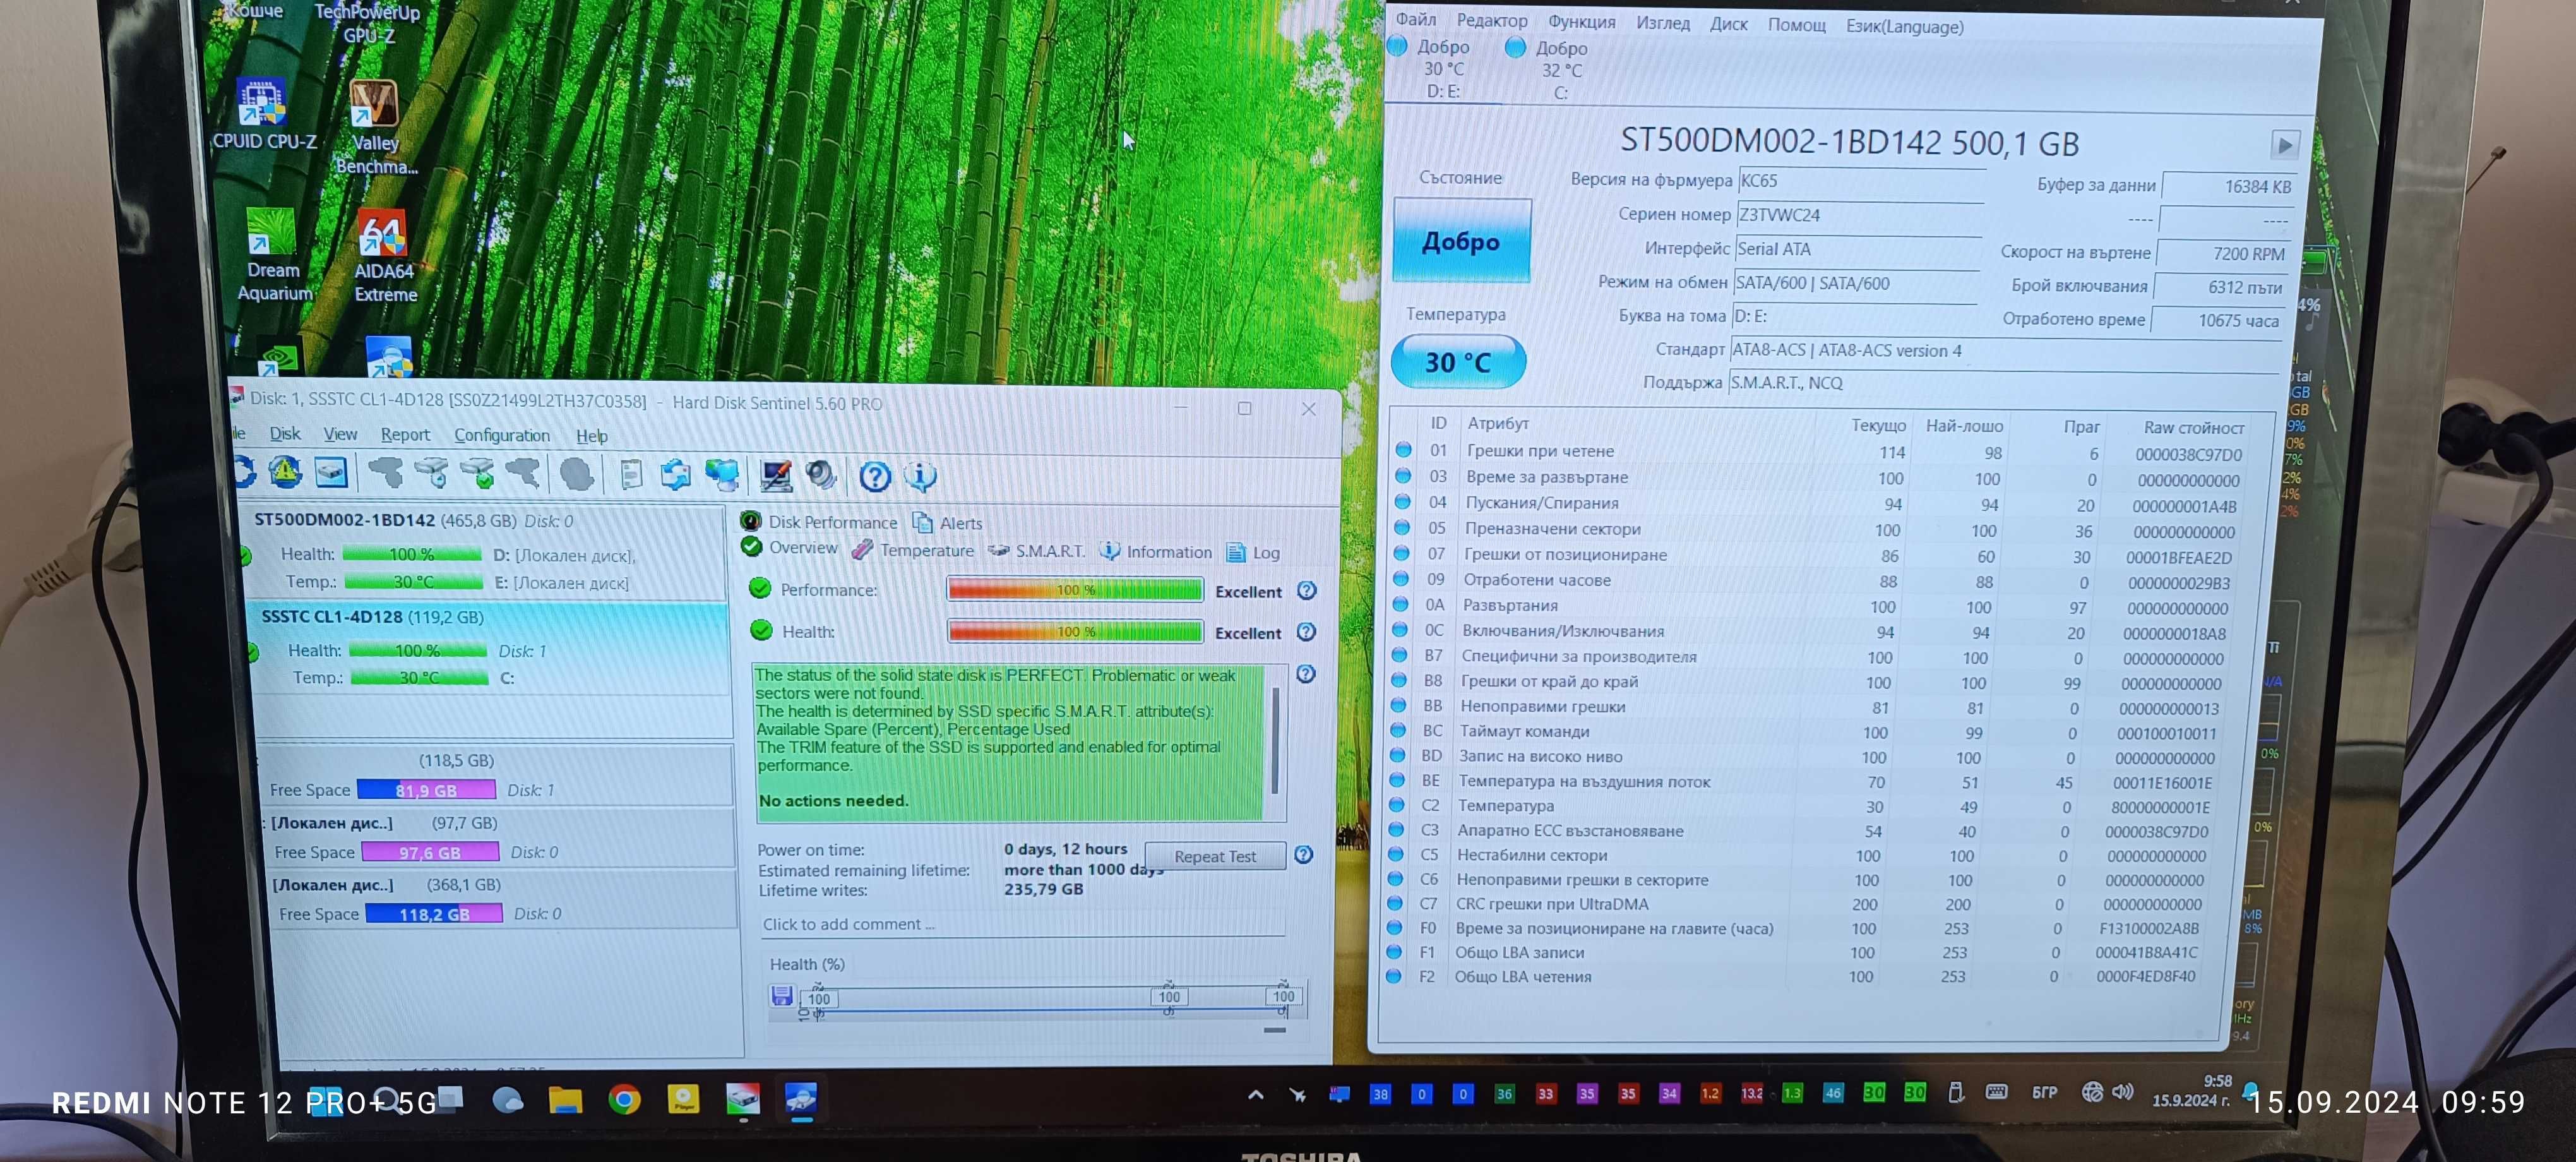This screenshot has width=2576, height=1162.
Task: Click the save floppy icon in Health chart
Action: click(x=782, y=996)
